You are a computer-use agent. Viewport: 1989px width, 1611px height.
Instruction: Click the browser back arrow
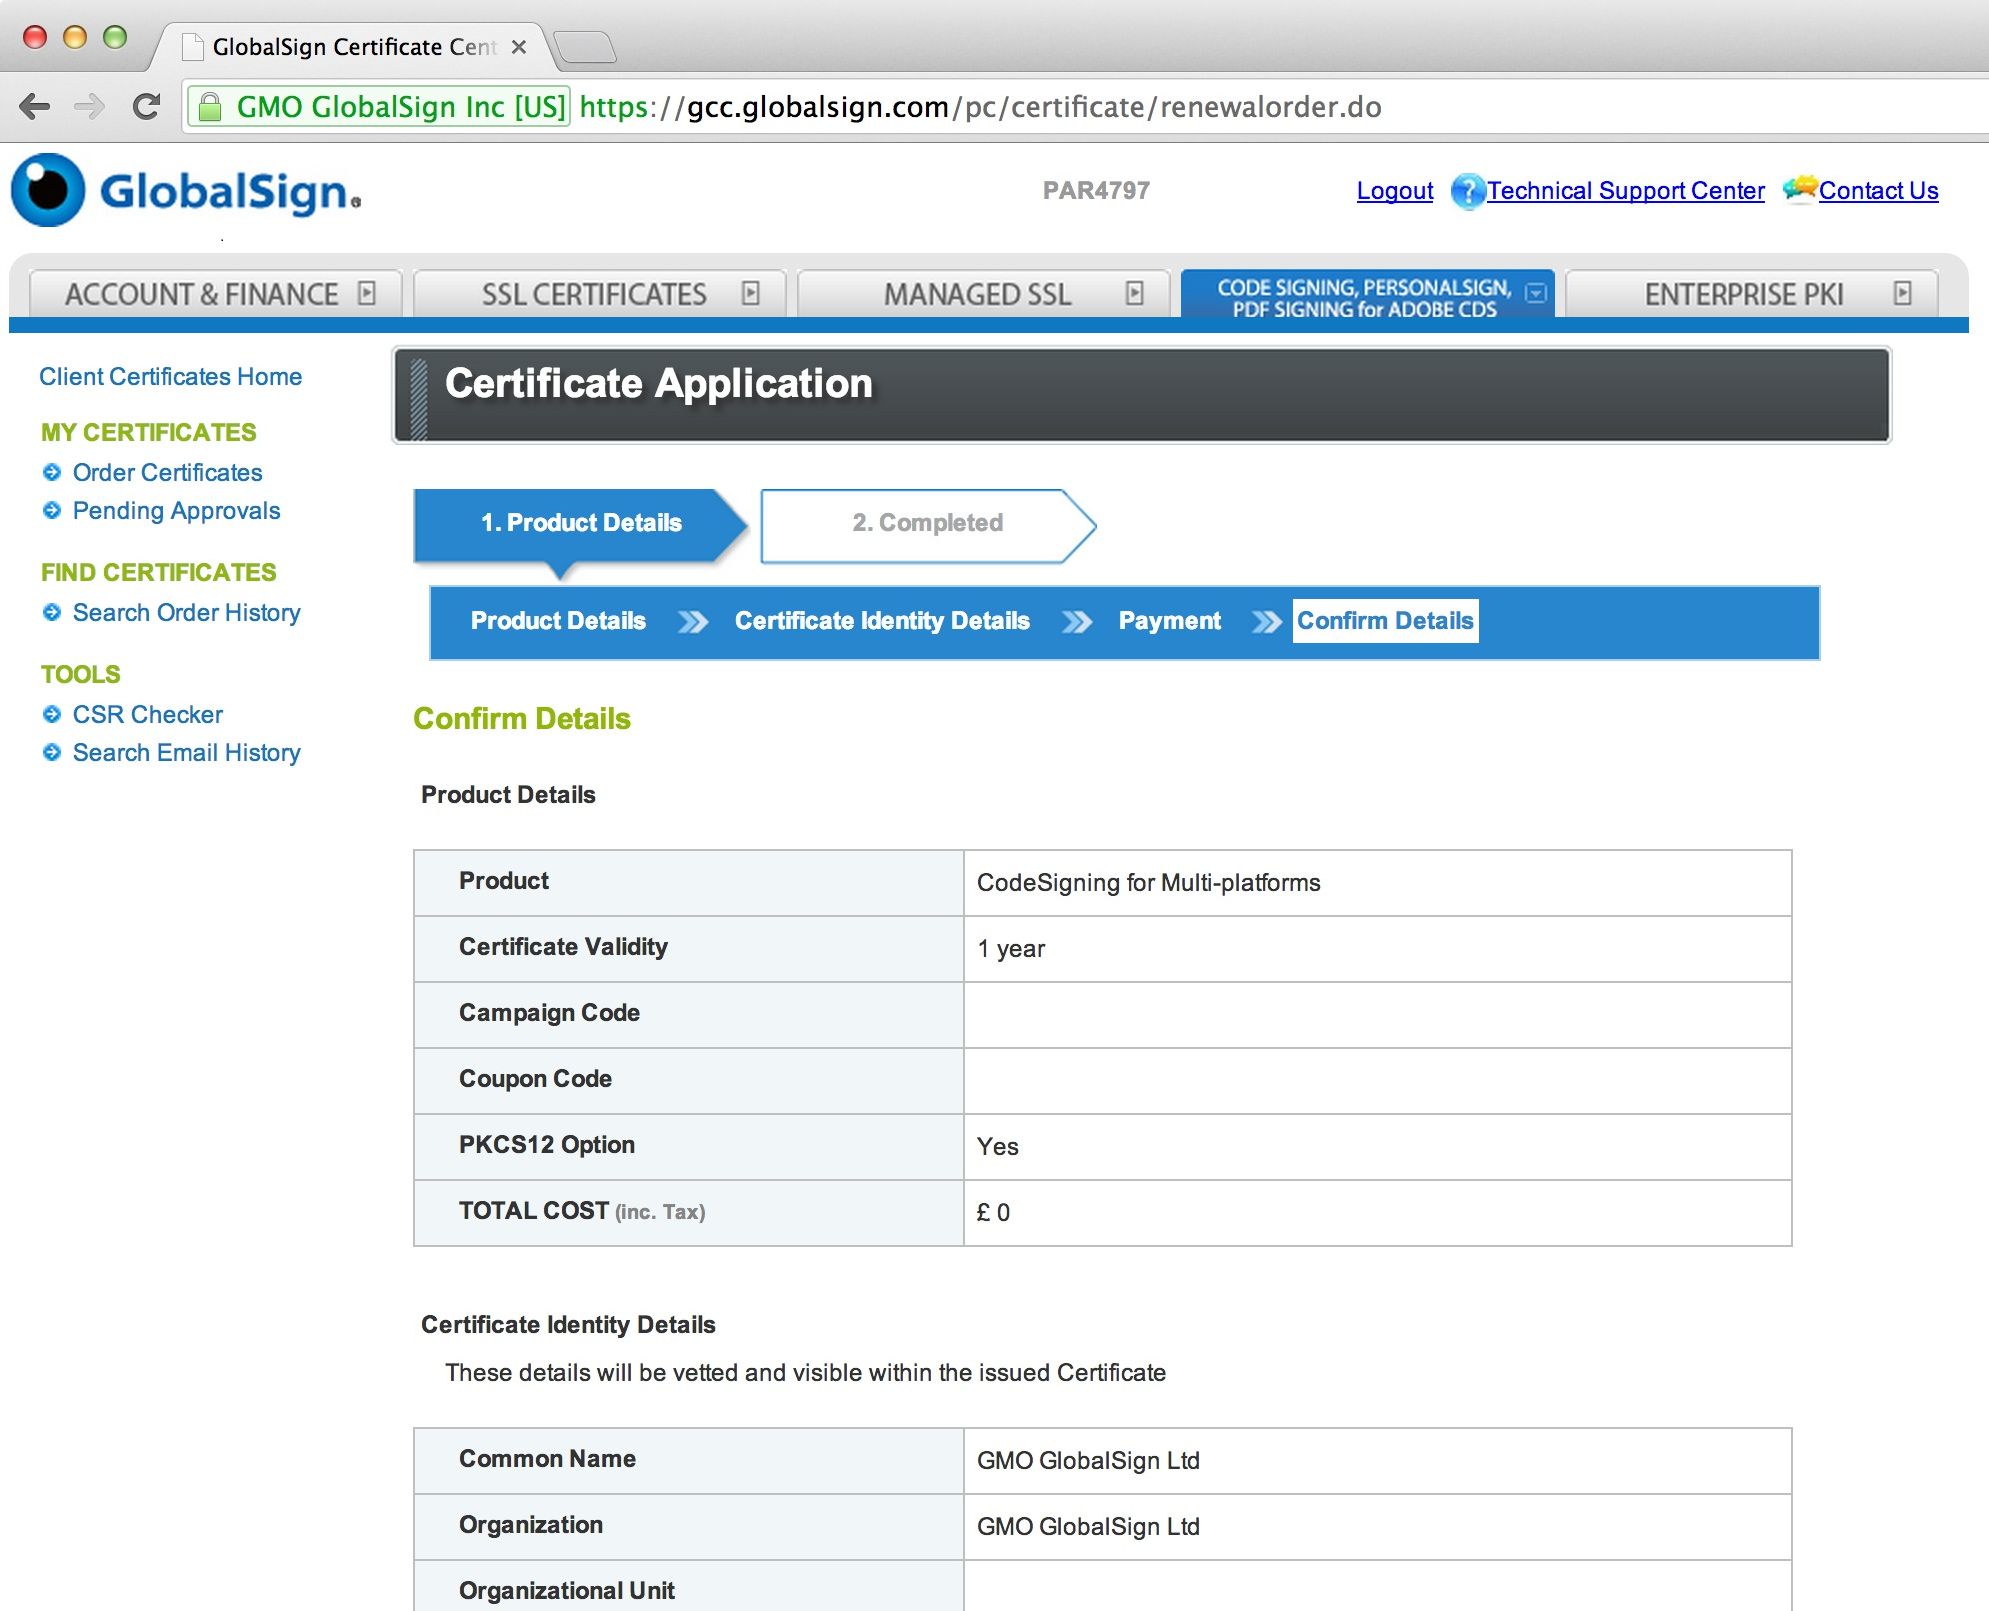(35, 106)
